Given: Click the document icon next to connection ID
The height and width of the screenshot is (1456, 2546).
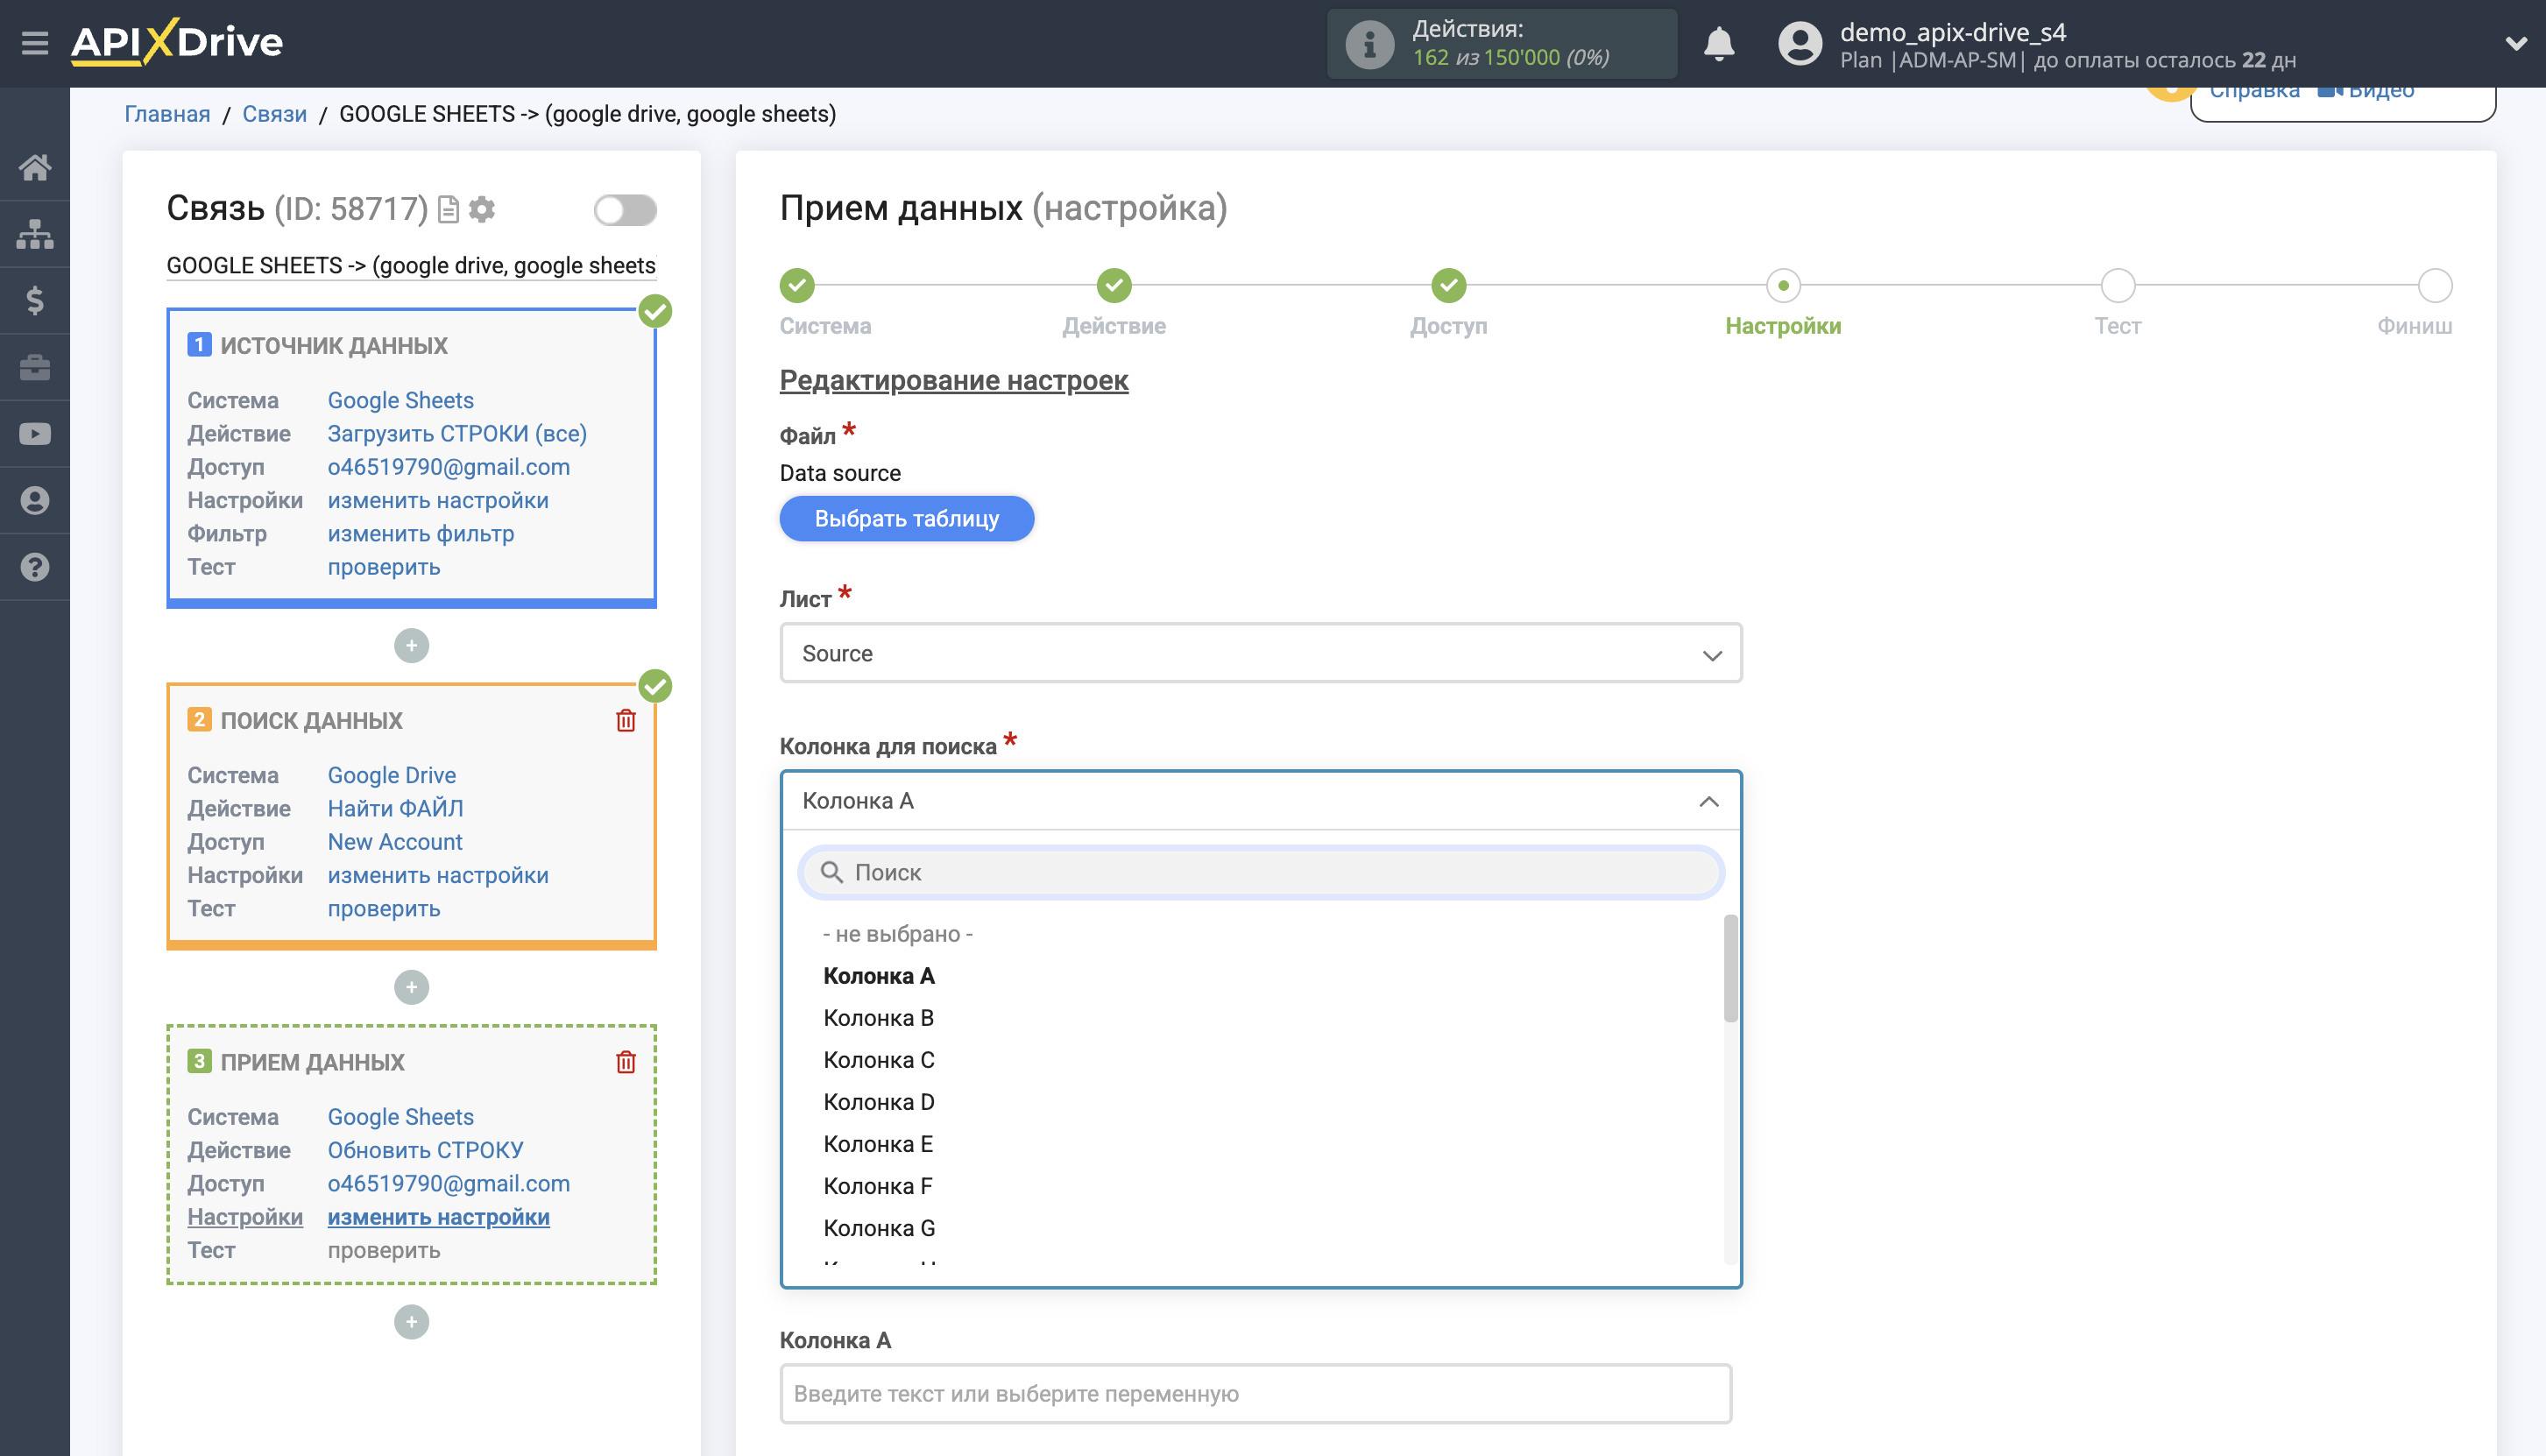Looking at the screenshot, I should point(449,209).
